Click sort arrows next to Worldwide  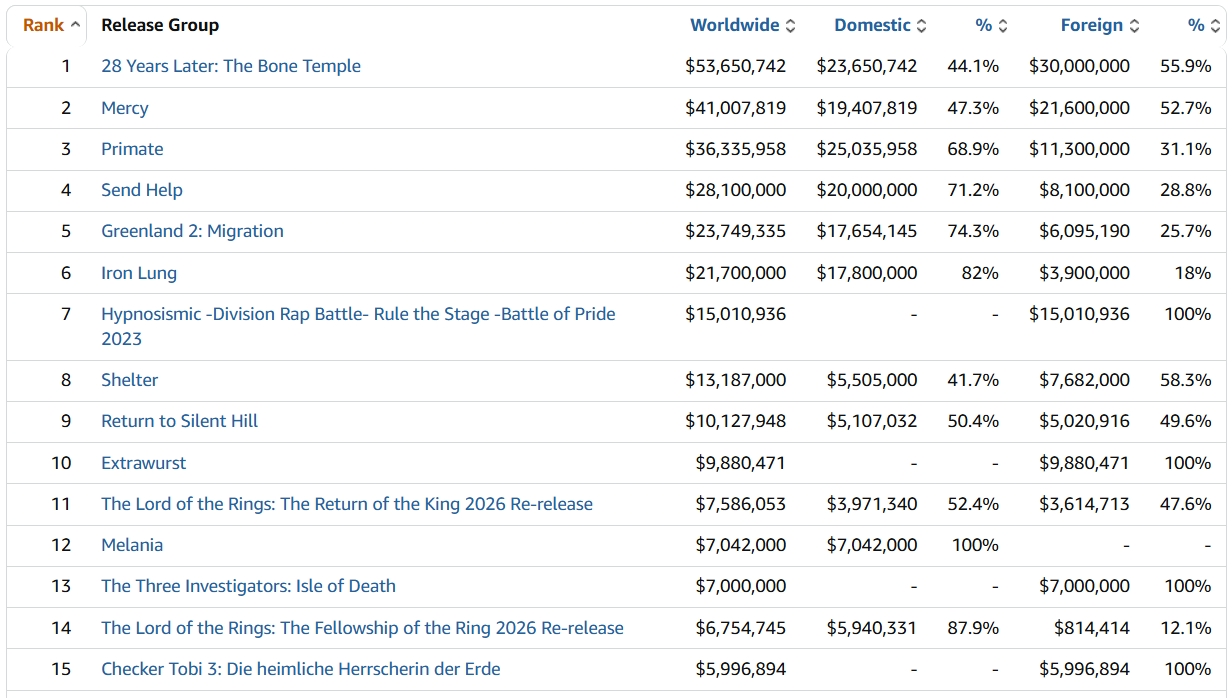[x=791, y=26]
